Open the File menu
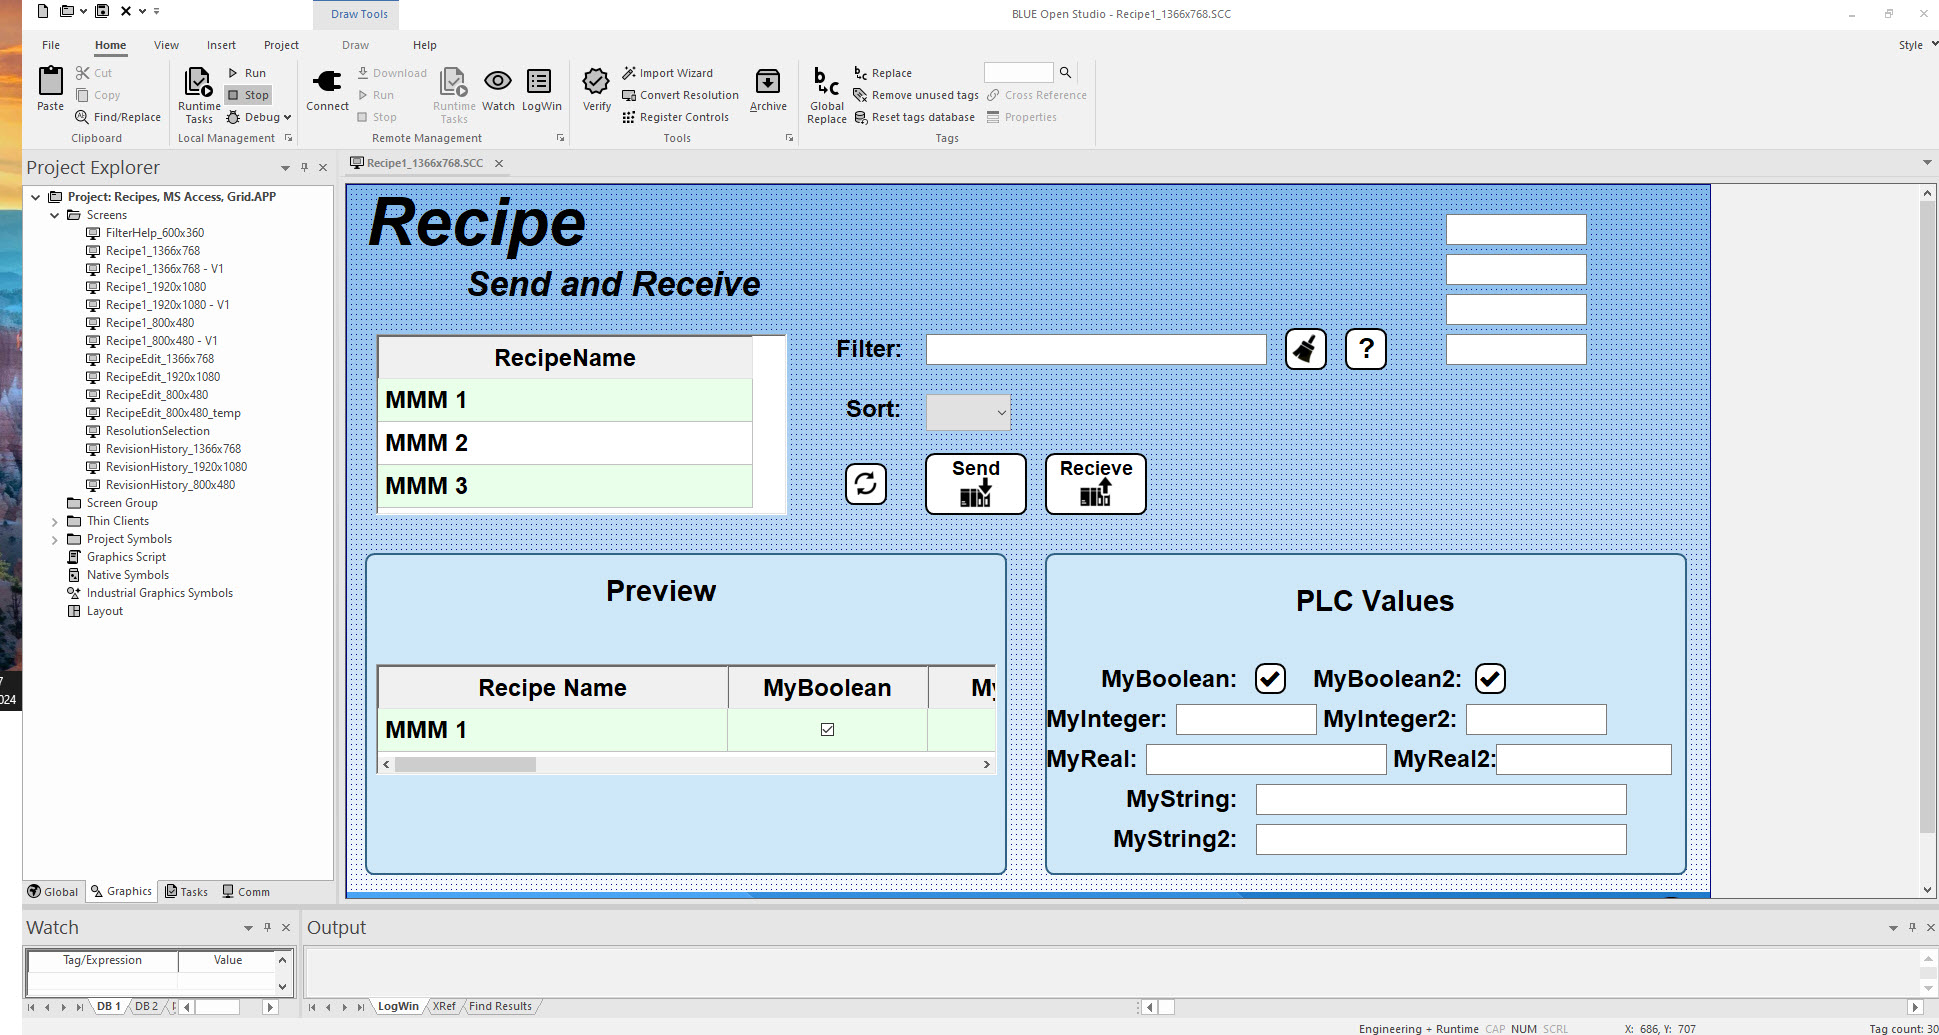The image size is (1939, 1035). [51, 45]
